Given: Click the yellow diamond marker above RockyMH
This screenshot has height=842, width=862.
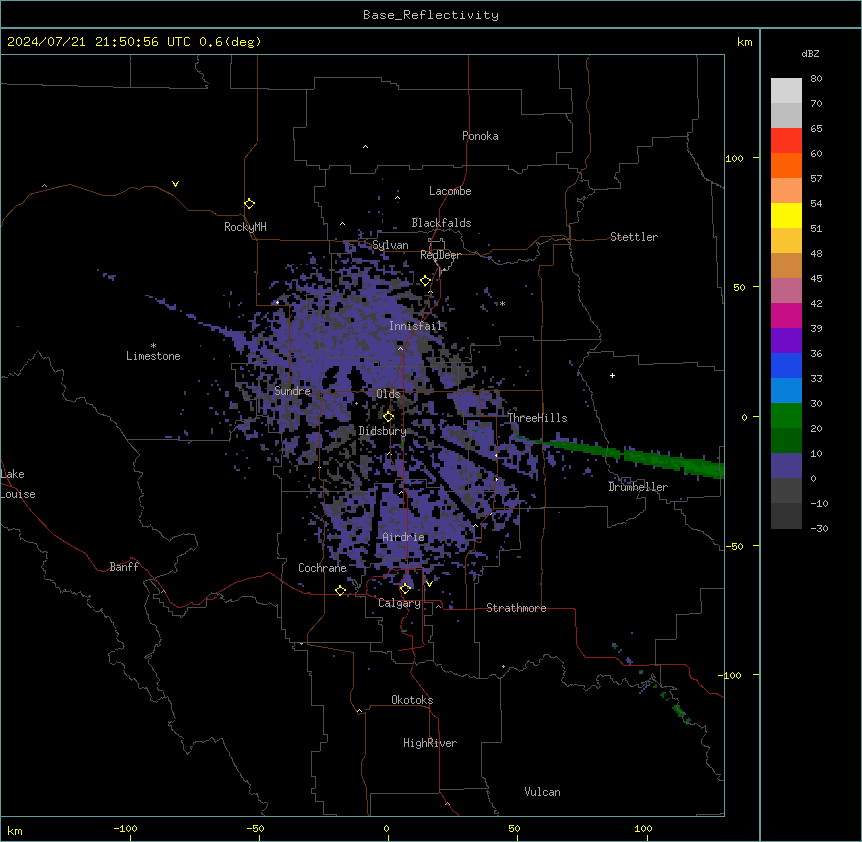Looking at the screenshot, I should pyautogui.click(x=249, y=204).
